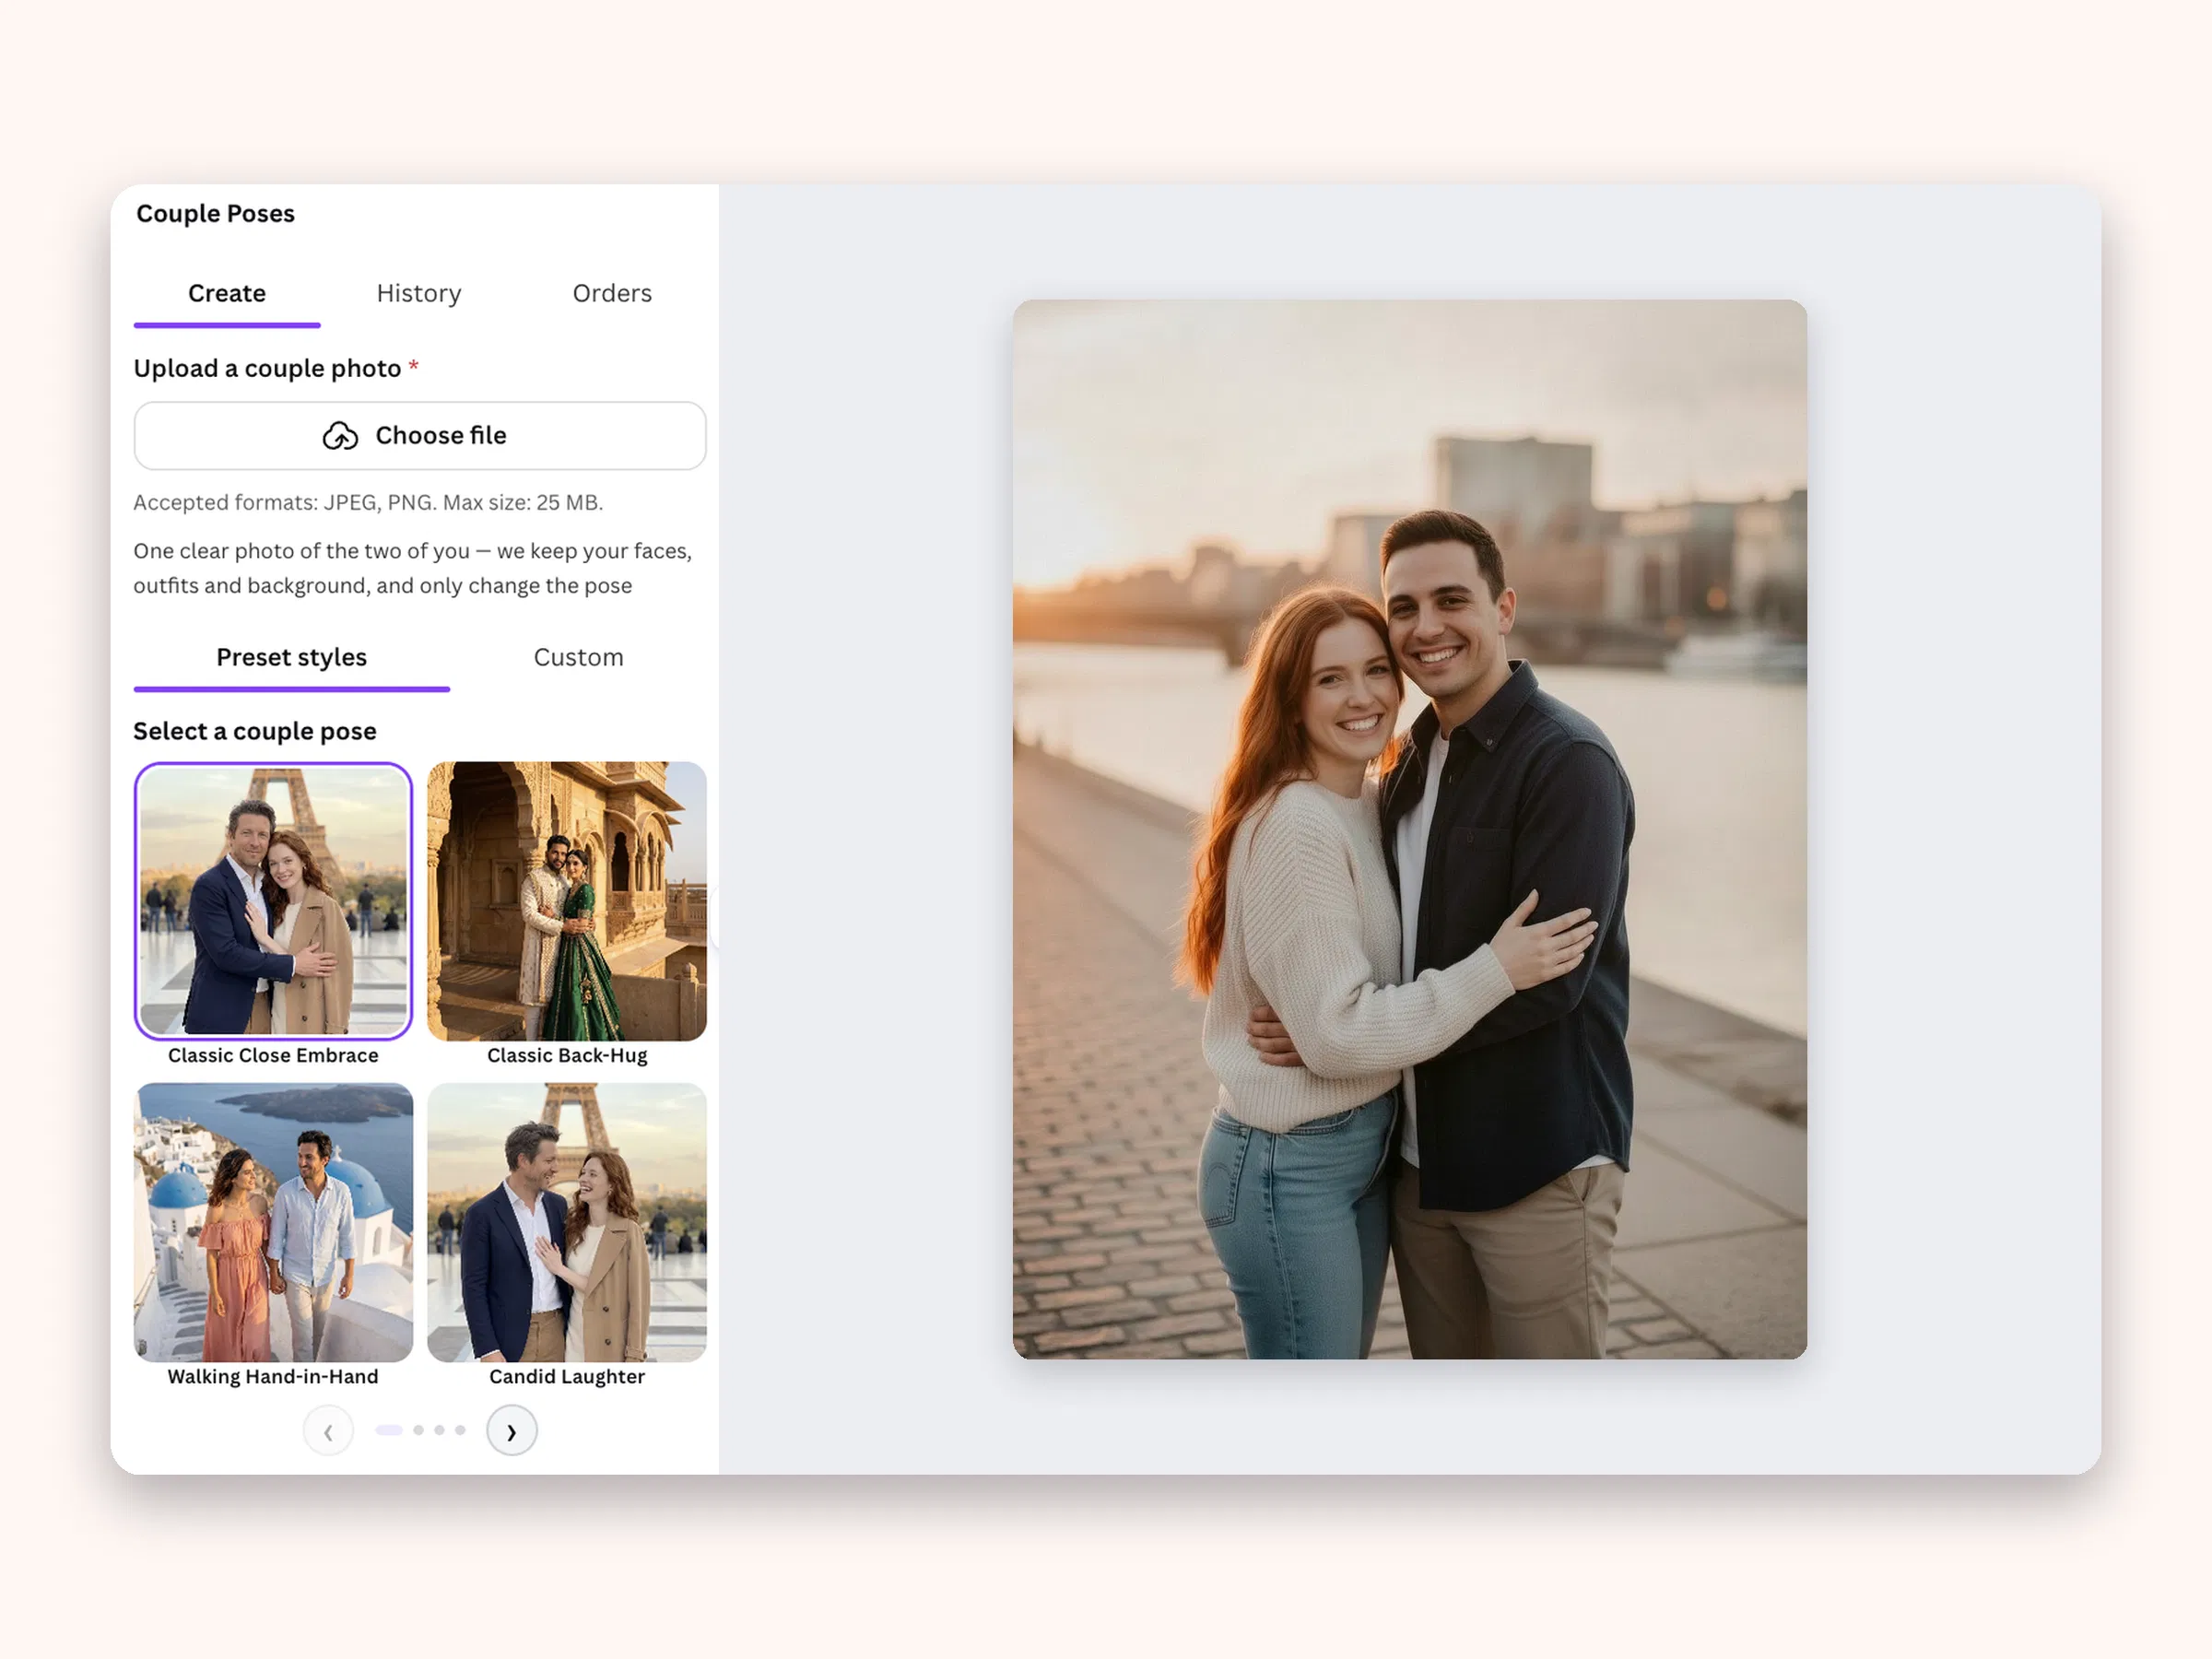Click the 'Walking Hand-in-Hand' caption
This screenshot has width=2212, height=1659.
click(273, 1377)
